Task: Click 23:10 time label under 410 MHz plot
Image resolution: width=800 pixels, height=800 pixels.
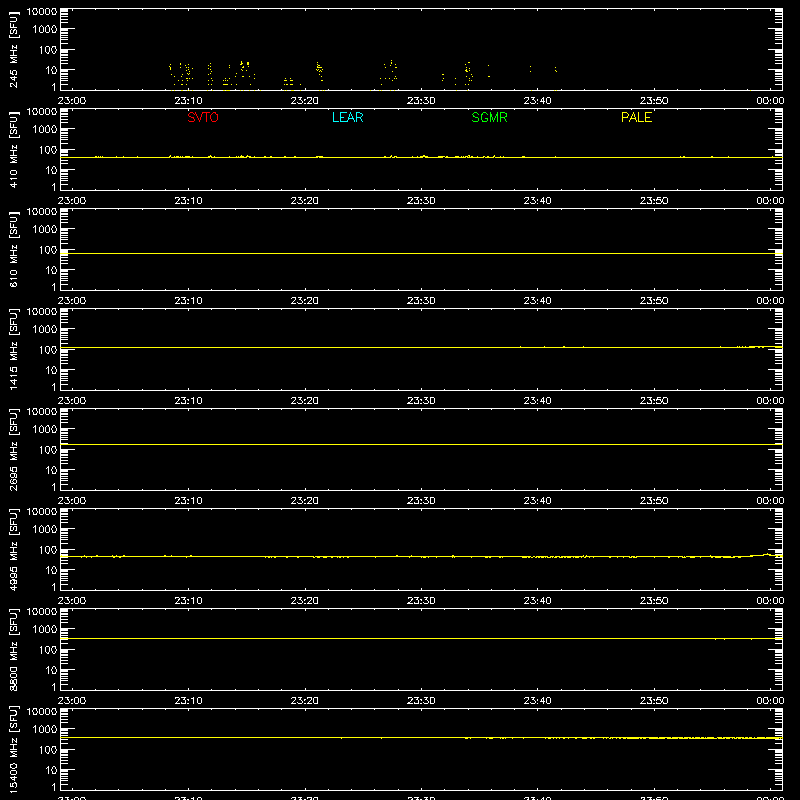Action: coord(188,201)
